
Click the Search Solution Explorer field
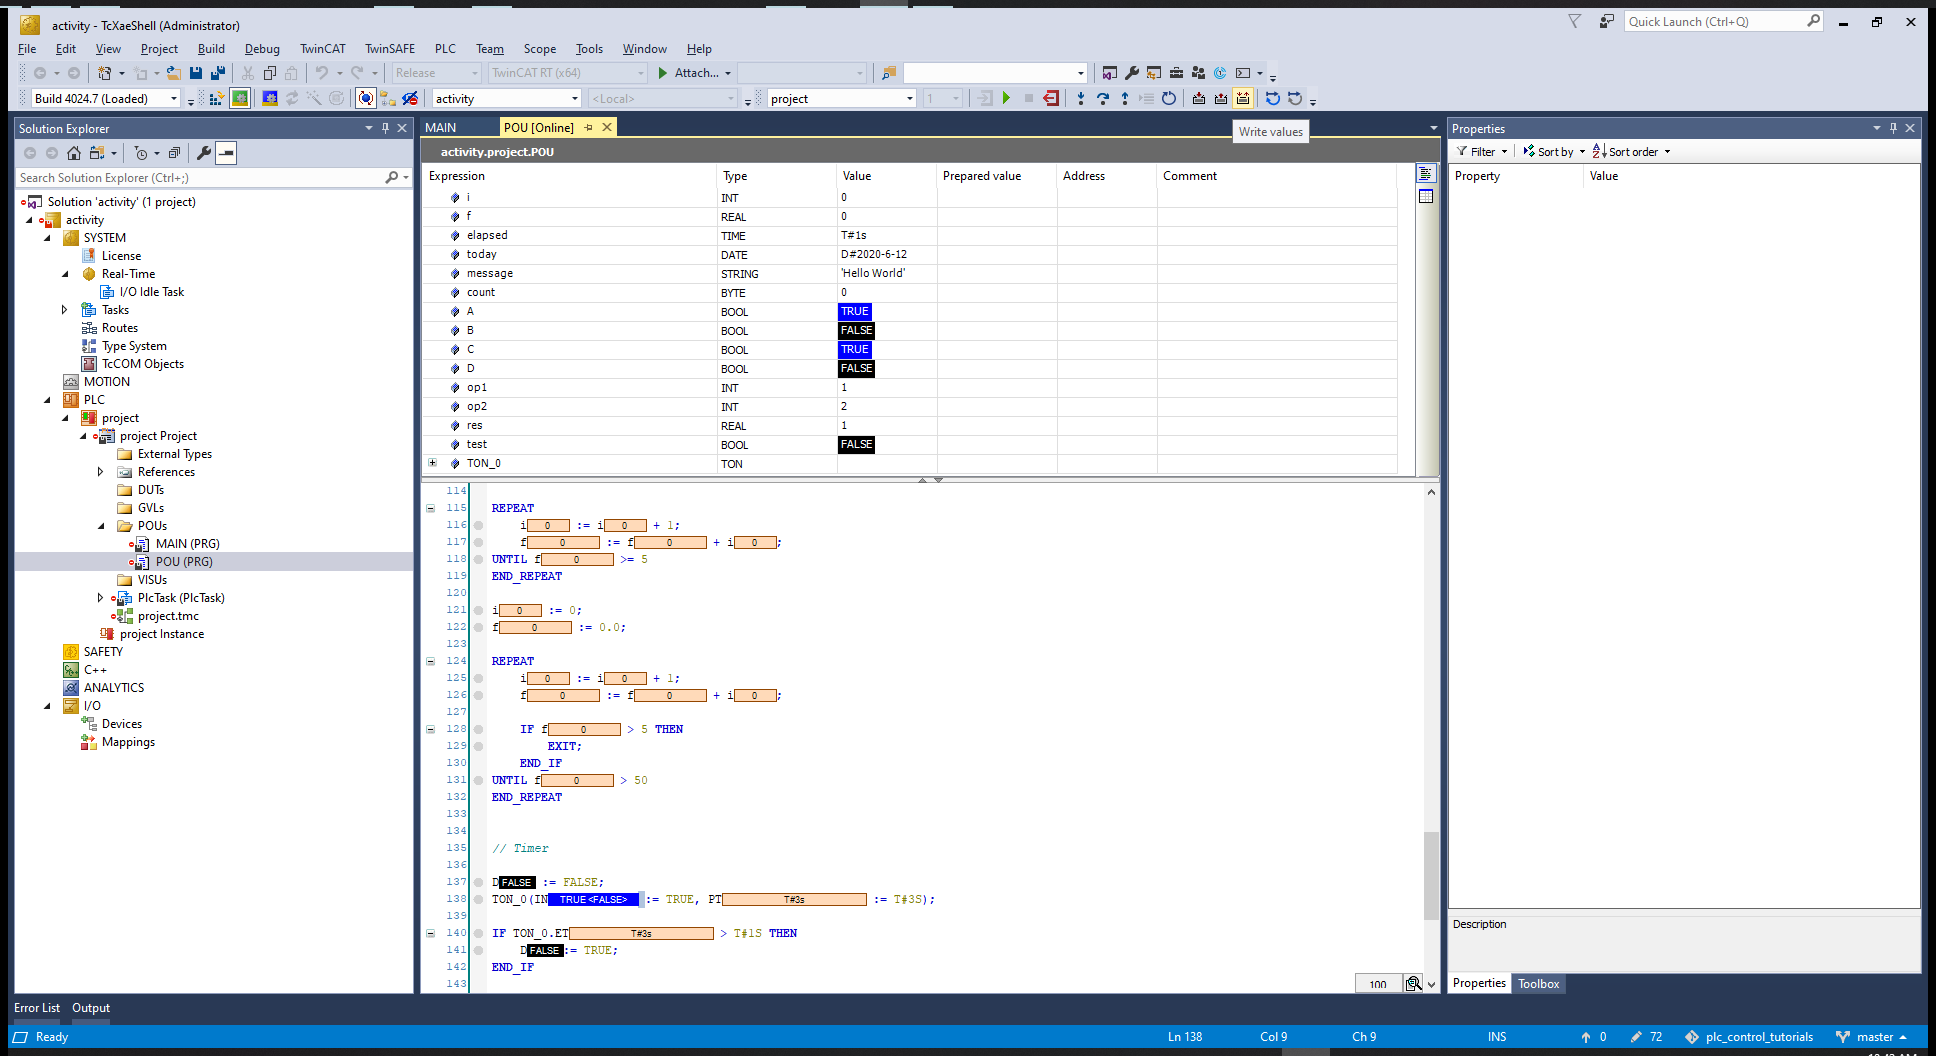tap(200, 178)
